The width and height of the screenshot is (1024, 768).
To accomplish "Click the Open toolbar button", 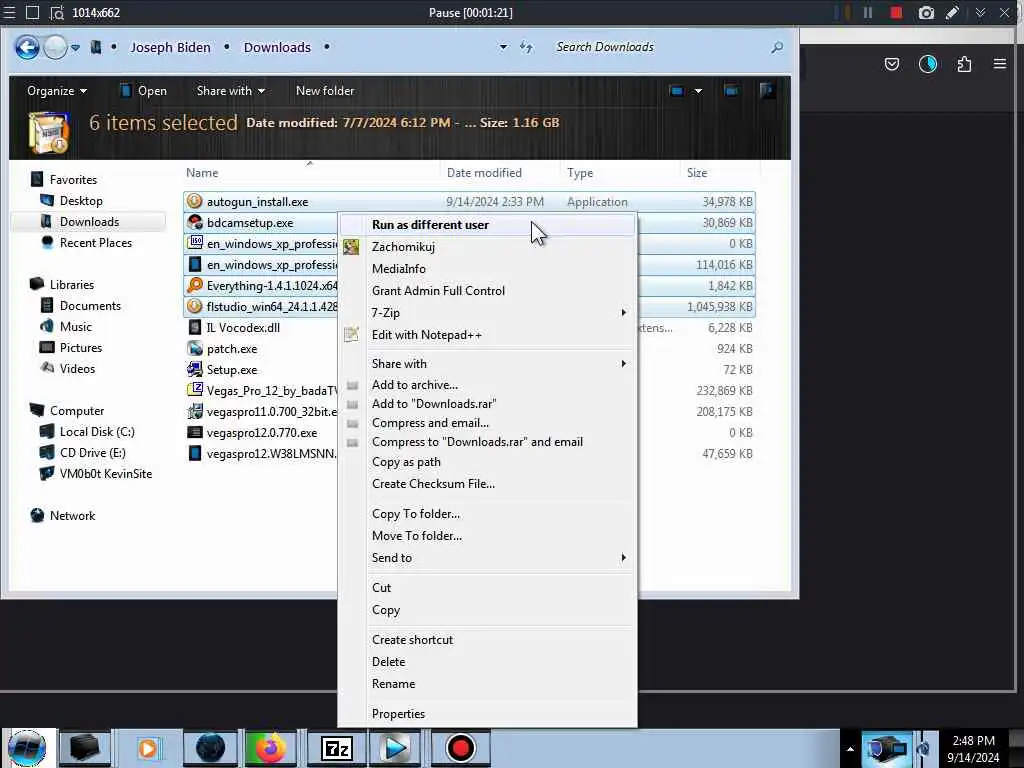I will 144,91.
